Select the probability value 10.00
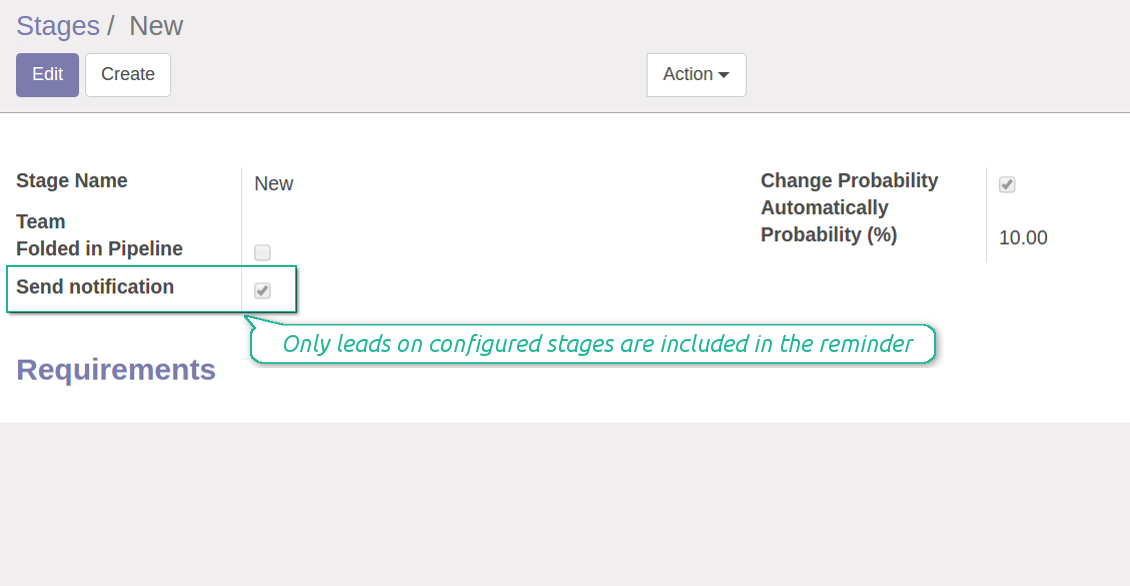1130x586 pixels. click(x=1023, y=238)
